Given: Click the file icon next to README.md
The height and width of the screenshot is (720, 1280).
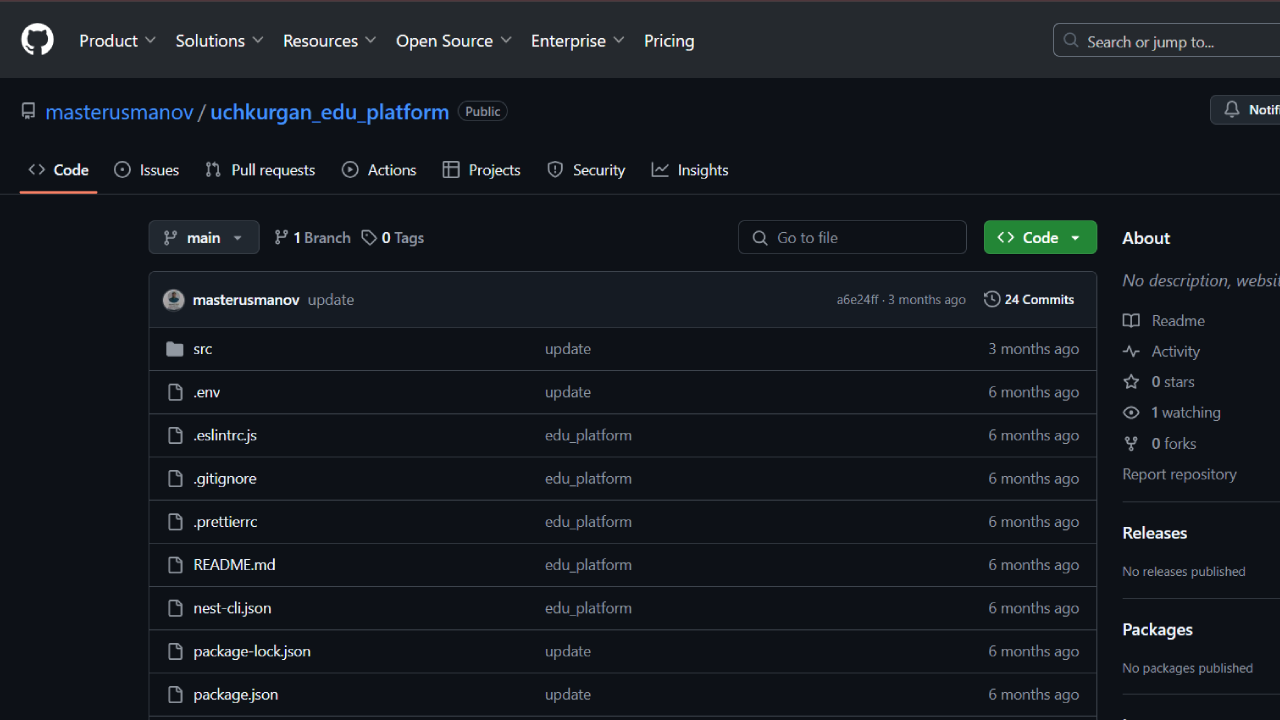Looking at the screenshot, I should (175, 564).
